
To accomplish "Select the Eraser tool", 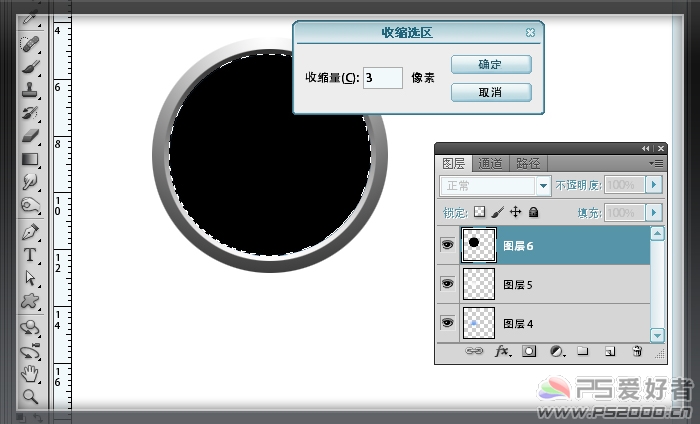I will [x=30, y=136].
